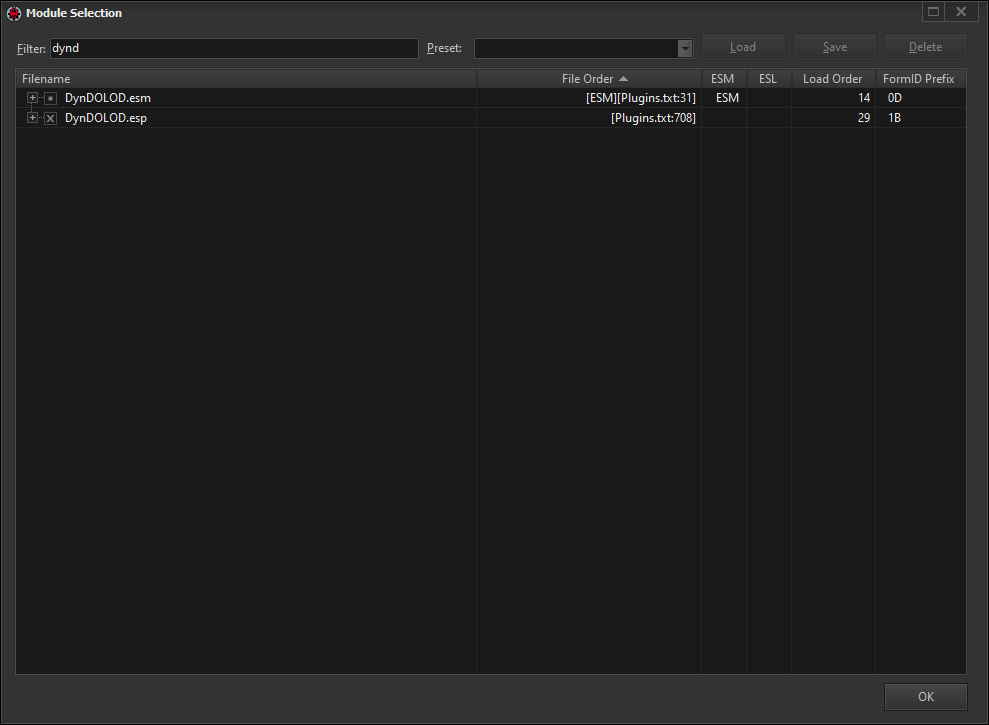Screen dimensions: 989x725
Task: Uncheck the DynDOLOD.esp checkbox
Action: (x=50, y=118)
